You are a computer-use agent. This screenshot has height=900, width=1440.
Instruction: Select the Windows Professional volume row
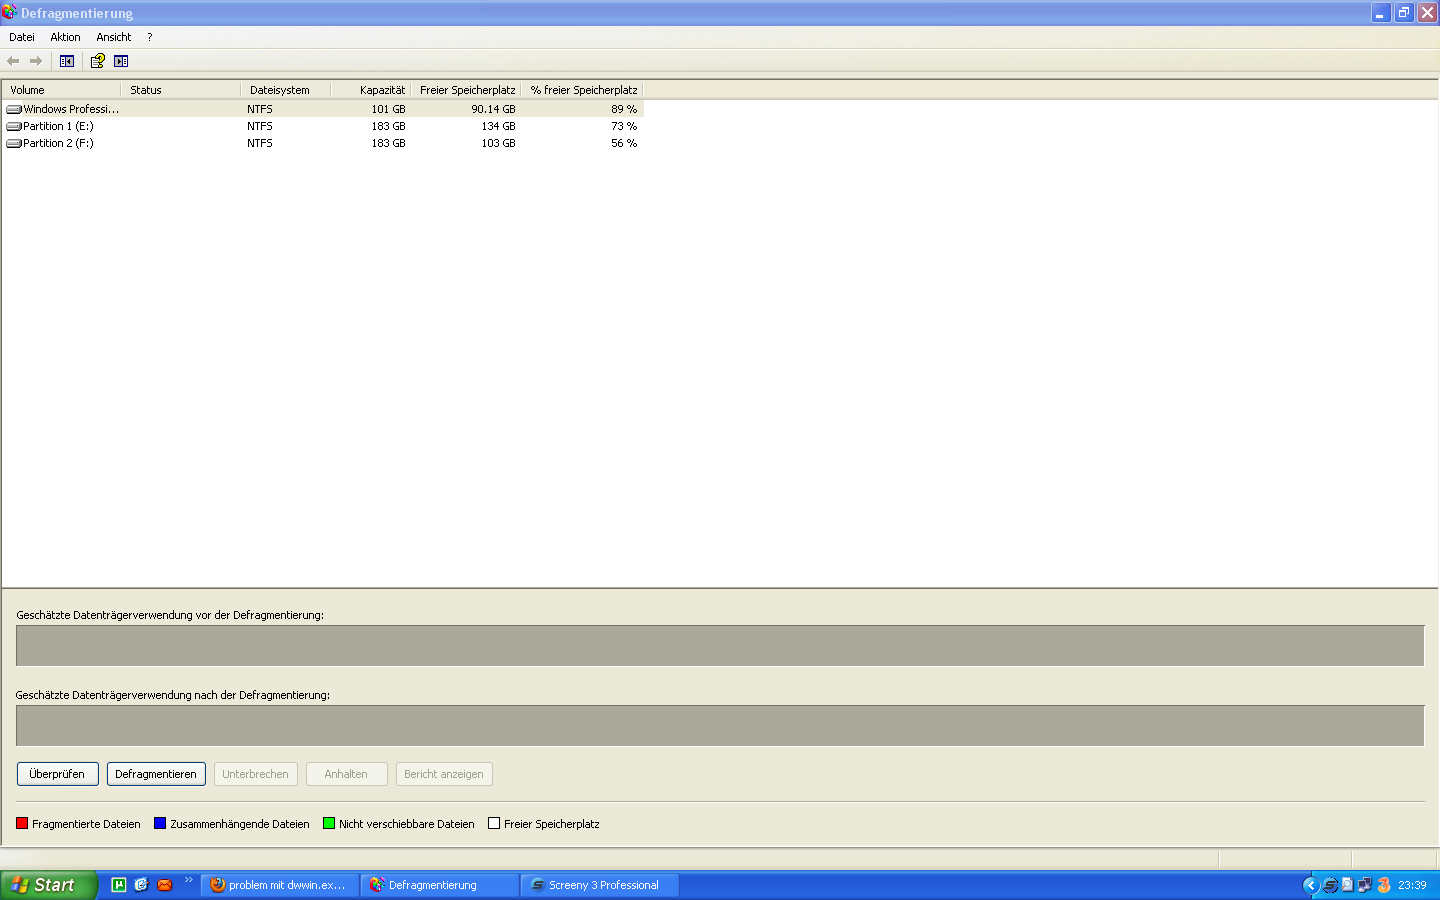coord(322,109)
